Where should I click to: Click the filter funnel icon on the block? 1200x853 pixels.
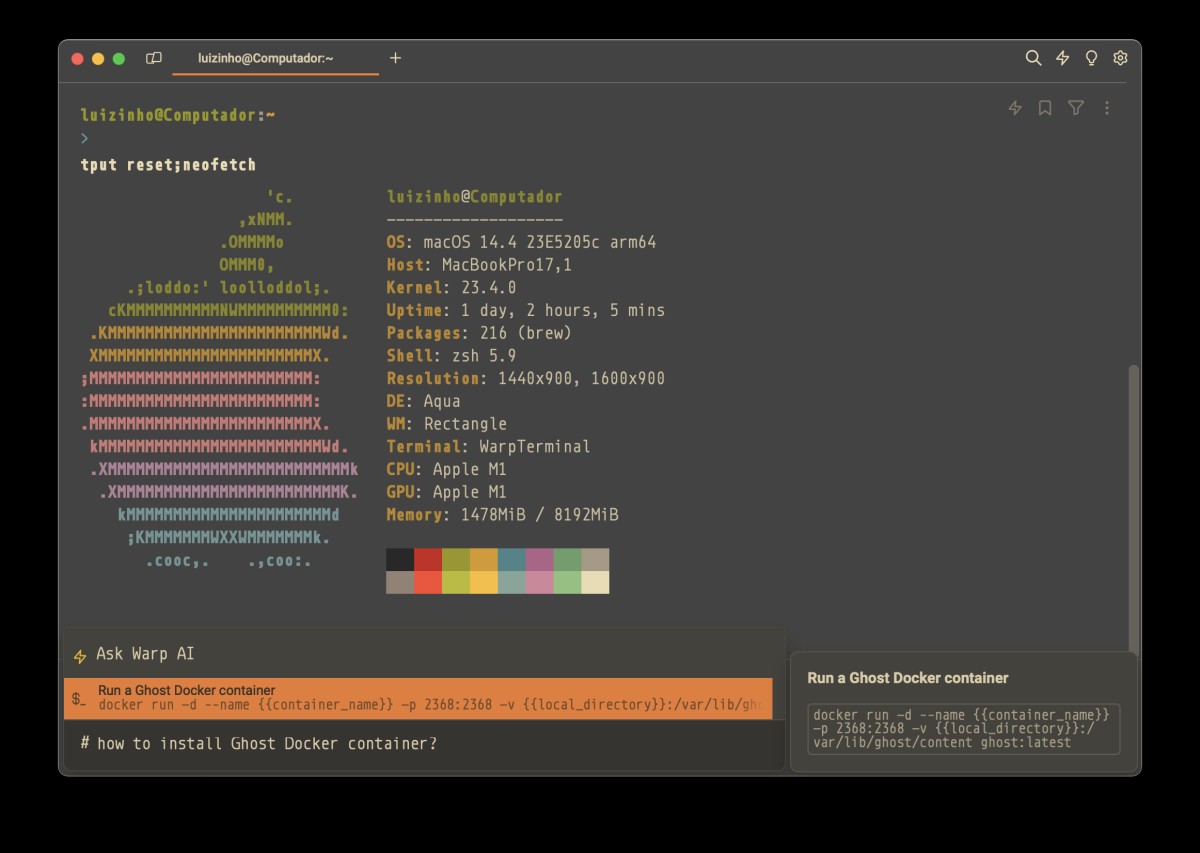(x=1076, y=108)
